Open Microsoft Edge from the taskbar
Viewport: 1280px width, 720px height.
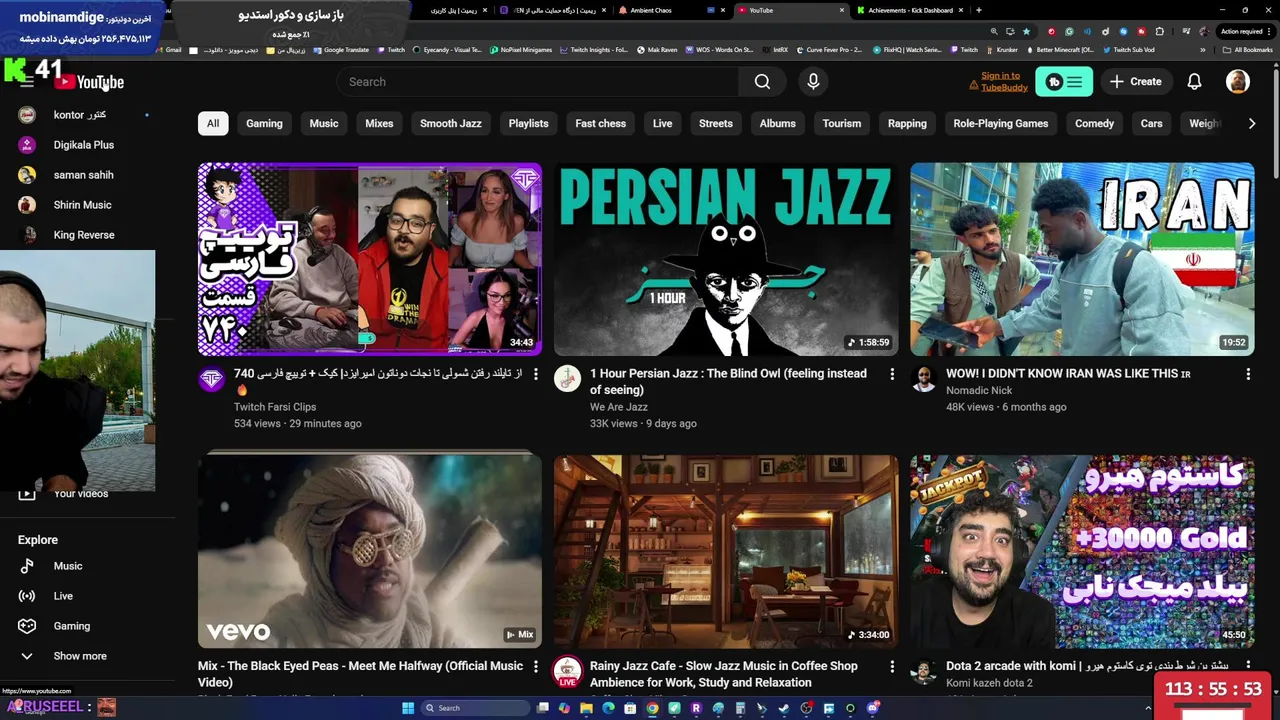608,708
